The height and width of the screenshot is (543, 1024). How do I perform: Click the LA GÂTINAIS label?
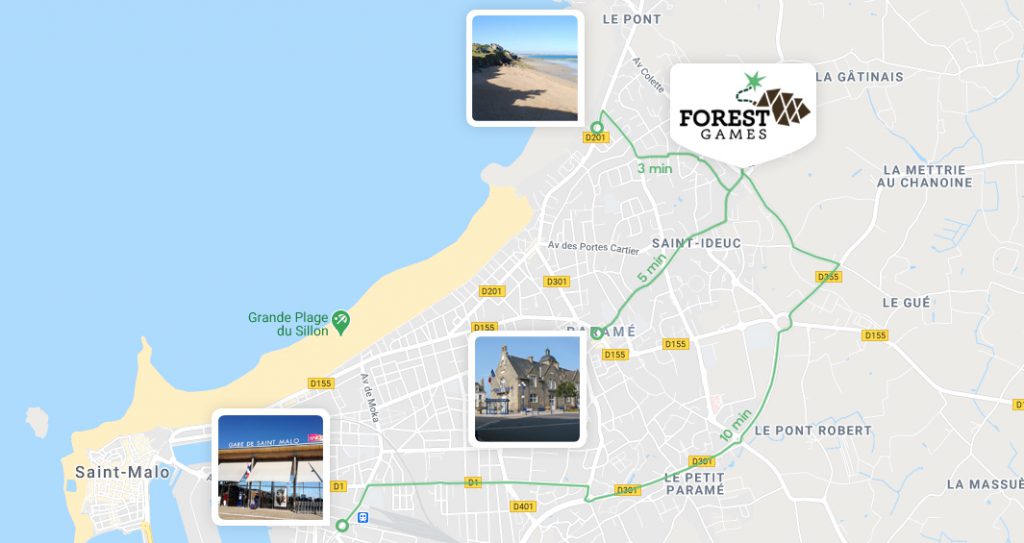(859, 77)
